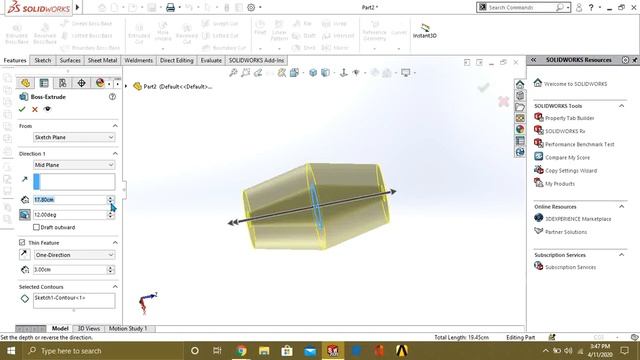
Task: Open the DisplayManager color ball tab
Action: pos(100,83)
